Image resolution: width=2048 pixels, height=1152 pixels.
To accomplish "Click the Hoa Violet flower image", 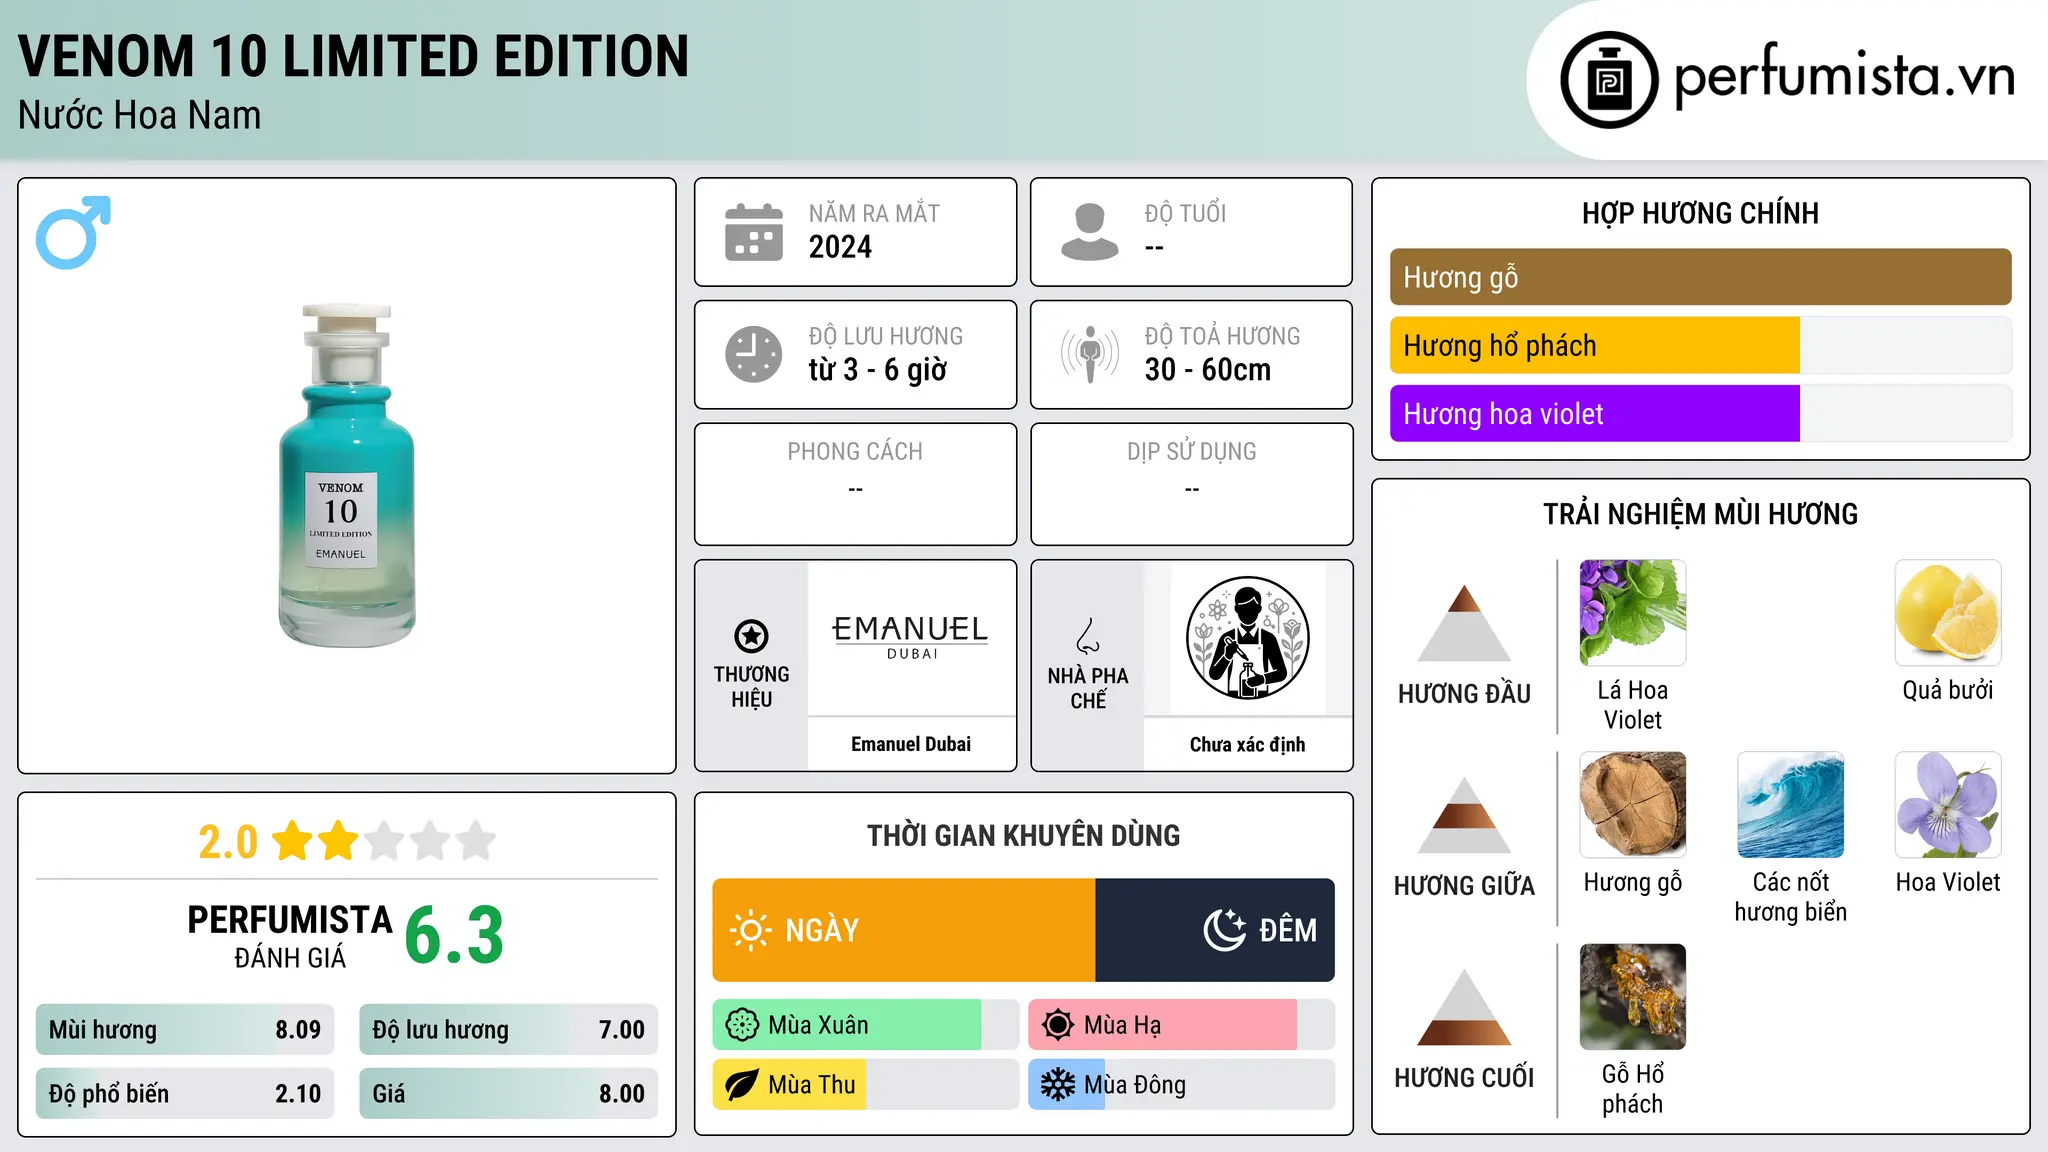I will point(1948,805).
